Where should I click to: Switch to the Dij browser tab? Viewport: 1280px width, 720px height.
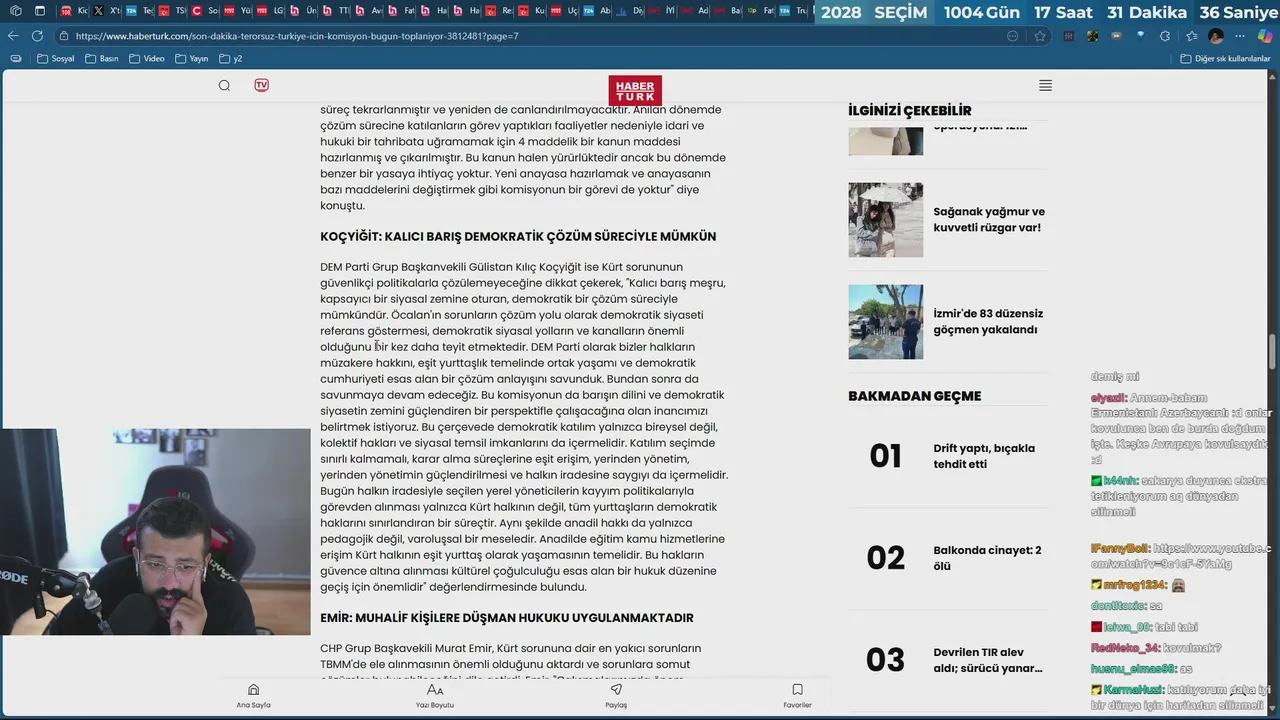628,12
